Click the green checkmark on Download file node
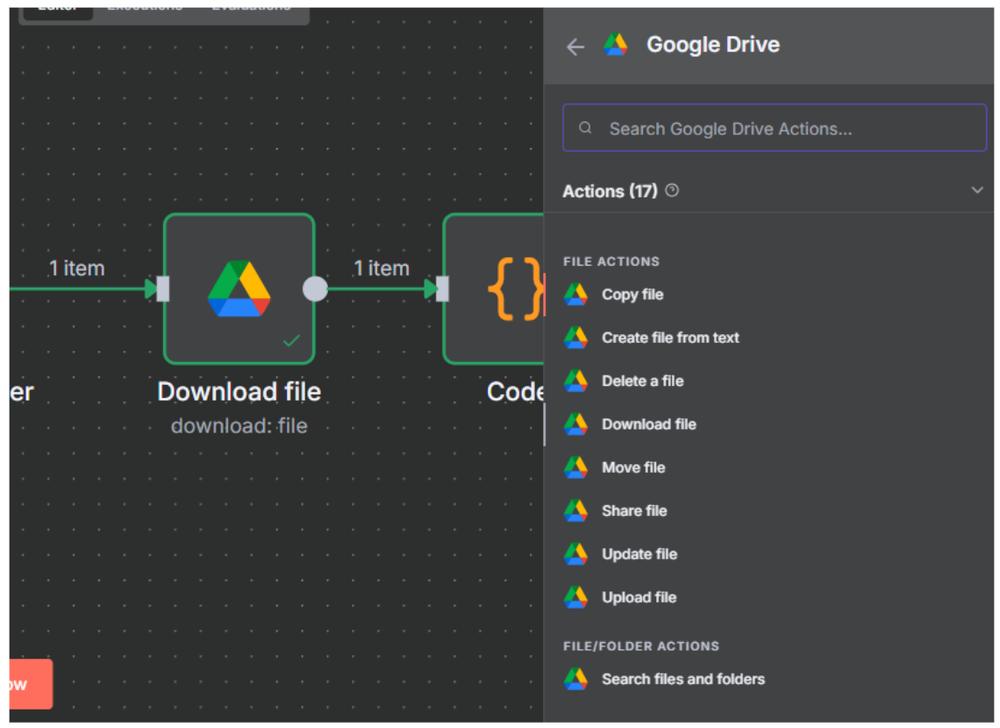This screenshot has height=728, width=1000. coord(292,339)
